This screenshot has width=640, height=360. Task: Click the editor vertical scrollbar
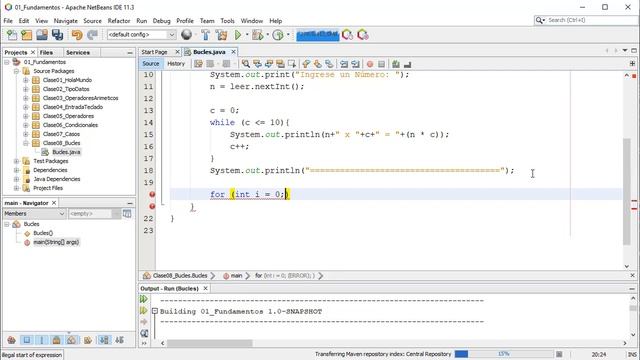(x=627, y=192)
